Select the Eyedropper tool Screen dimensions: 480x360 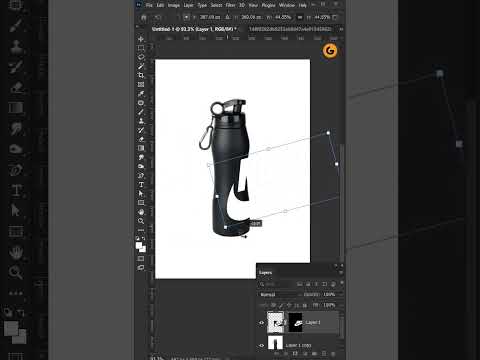coord(141,93)
